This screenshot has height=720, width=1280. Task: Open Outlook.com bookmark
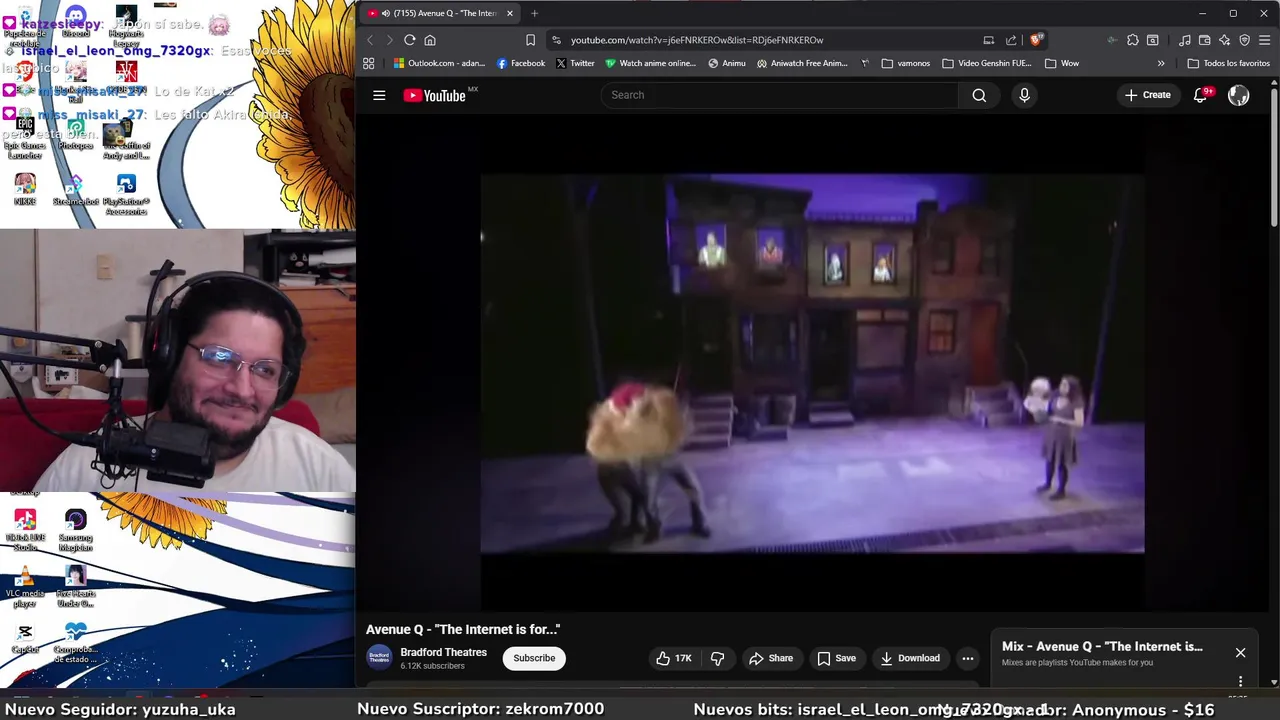(439, 63)
